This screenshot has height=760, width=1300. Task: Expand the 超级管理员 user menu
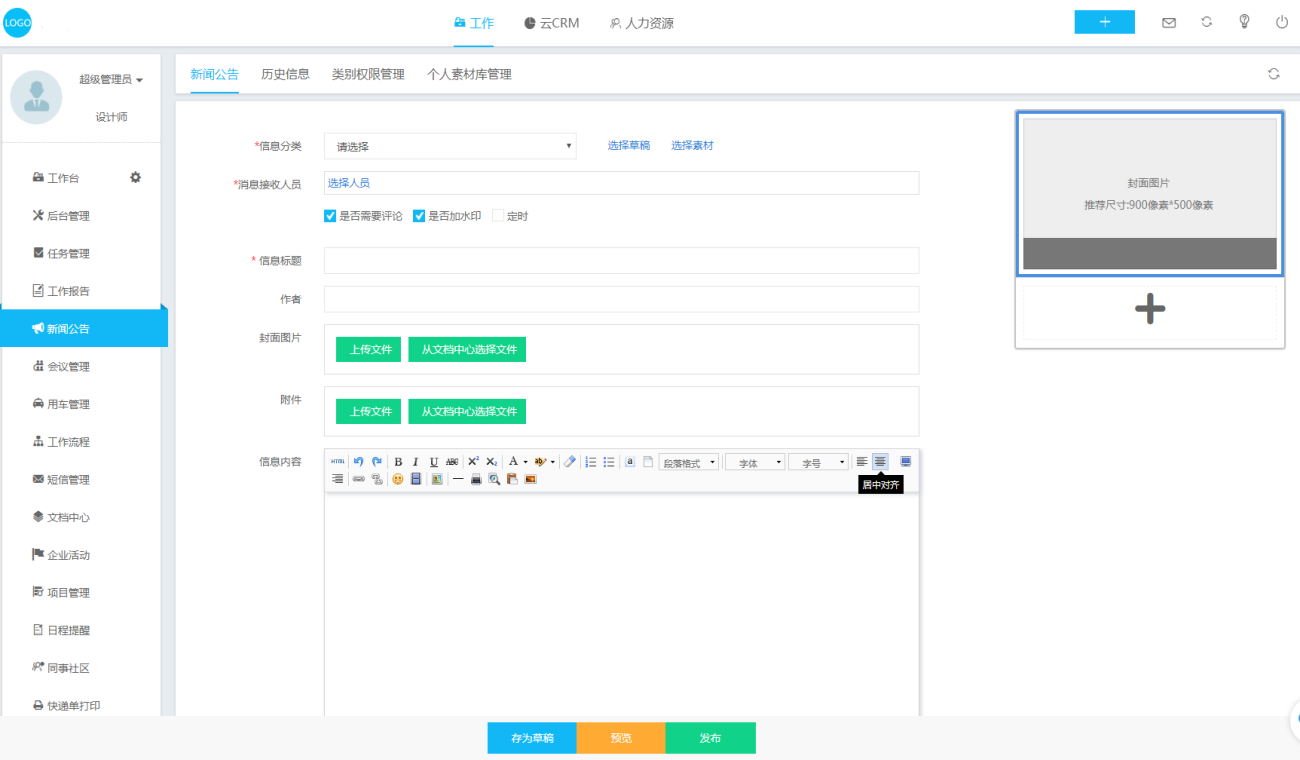point(111,80)
